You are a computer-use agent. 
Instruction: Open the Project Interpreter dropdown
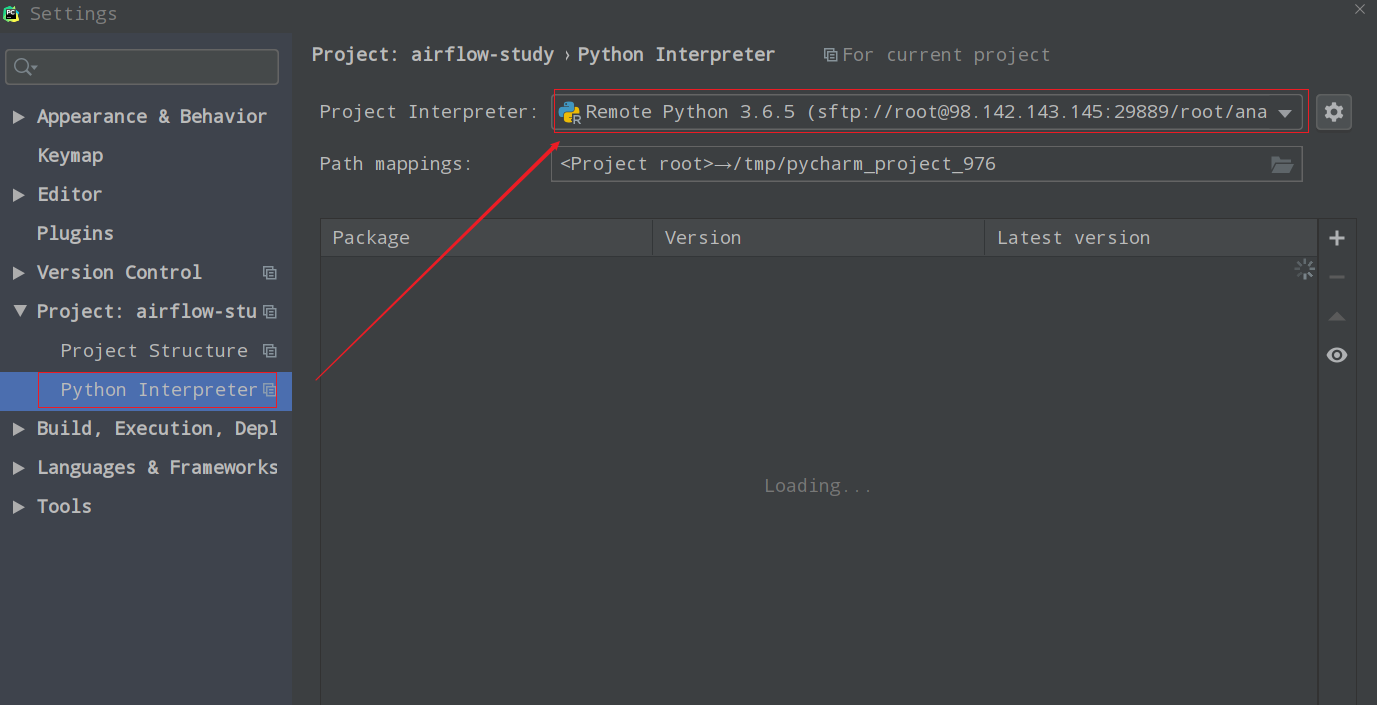click(1285, 113)
